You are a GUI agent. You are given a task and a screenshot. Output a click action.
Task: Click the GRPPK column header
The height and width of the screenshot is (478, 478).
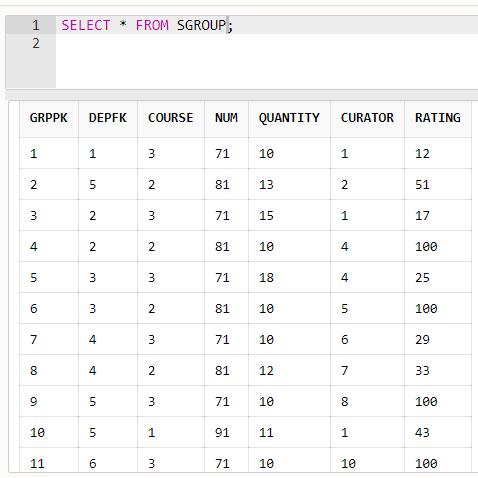coord(49,118)
